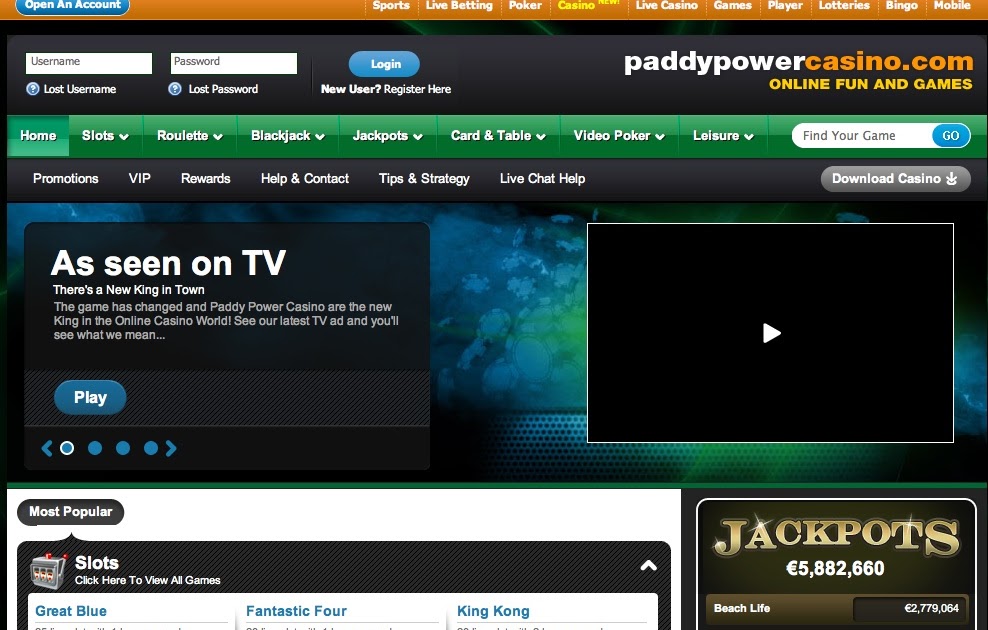Image resolution: width=988 pixels, height=630 pixels.
Task: Open Casino in top bar
Action: pyautogui.click(x=576, y=6)
